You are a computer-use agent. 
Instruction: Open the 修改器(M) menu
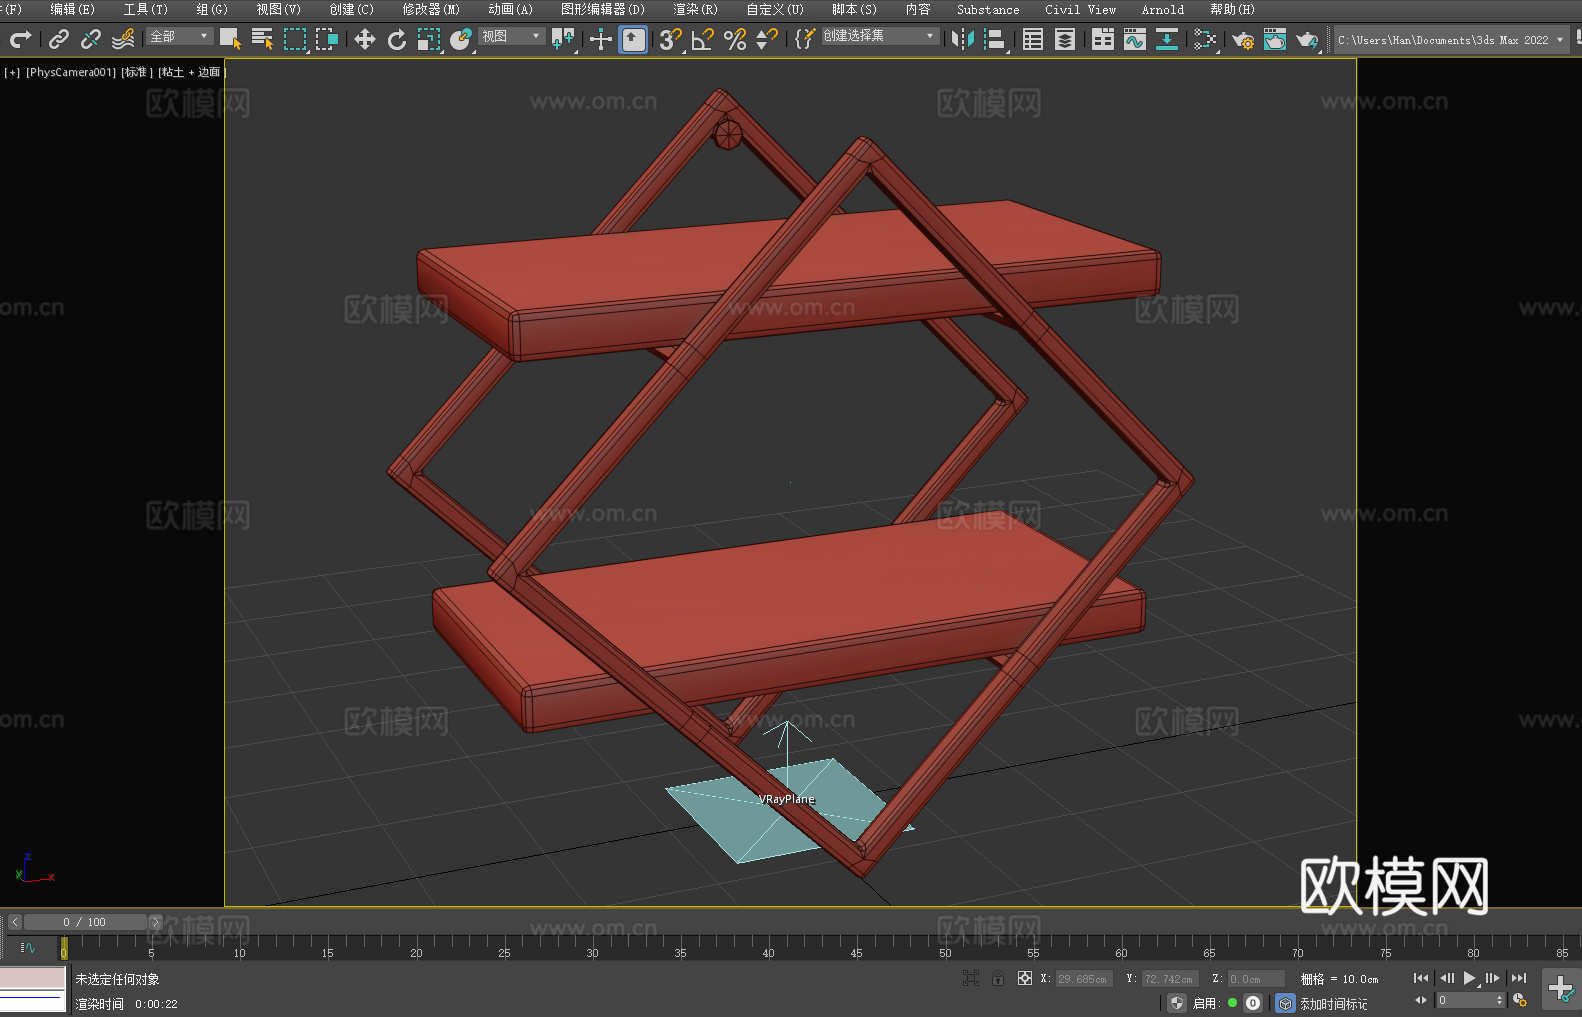tap(431, 9)
